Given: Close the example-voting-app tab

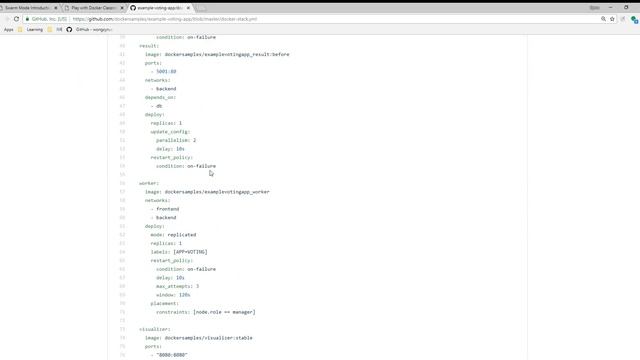Looking at the screenshot, I should click(x=188, y=8).
